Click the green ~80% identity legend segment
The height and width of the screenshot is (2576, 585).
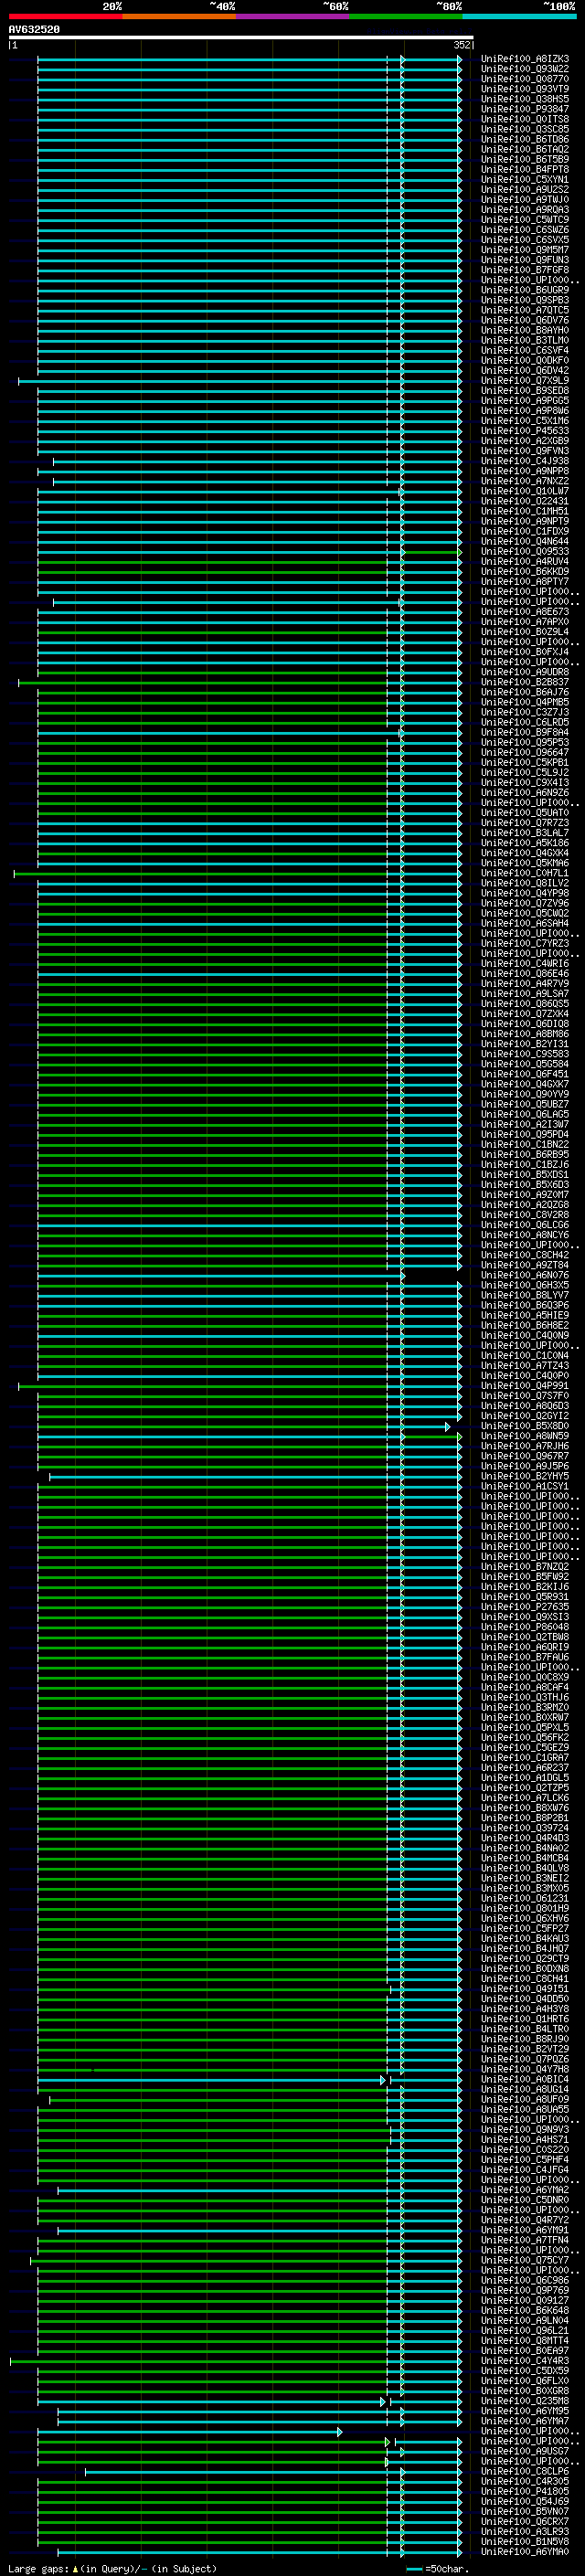406,16
